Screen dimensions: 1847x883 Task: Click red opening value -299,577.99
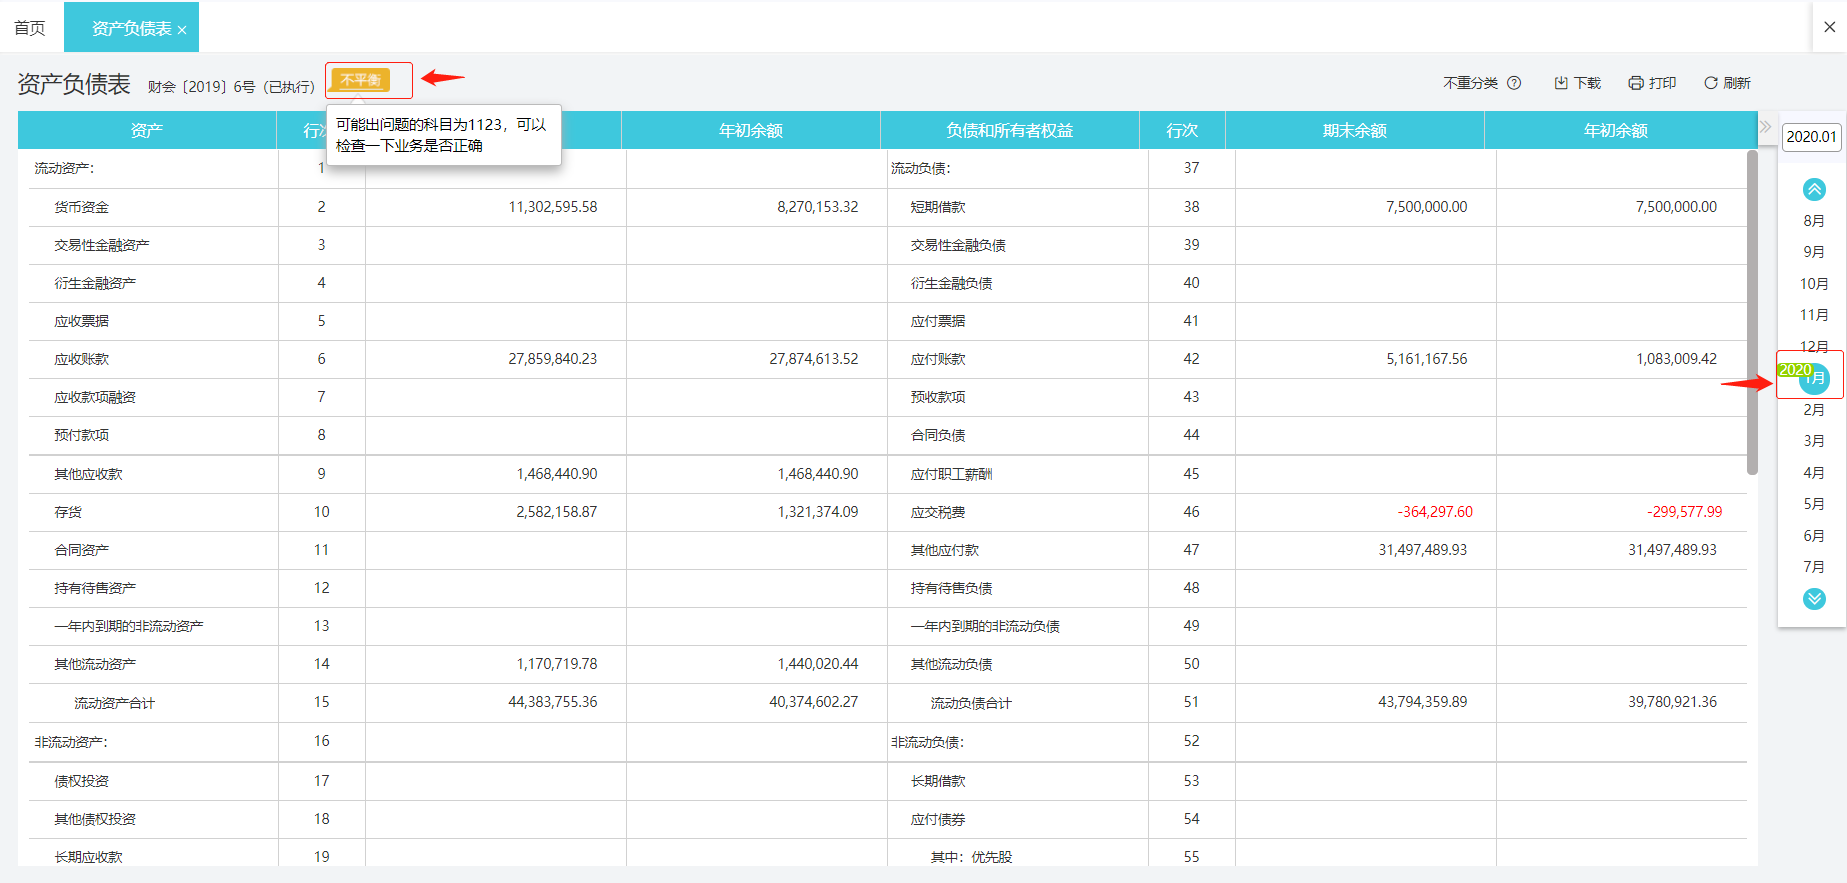click(1685, 512)
